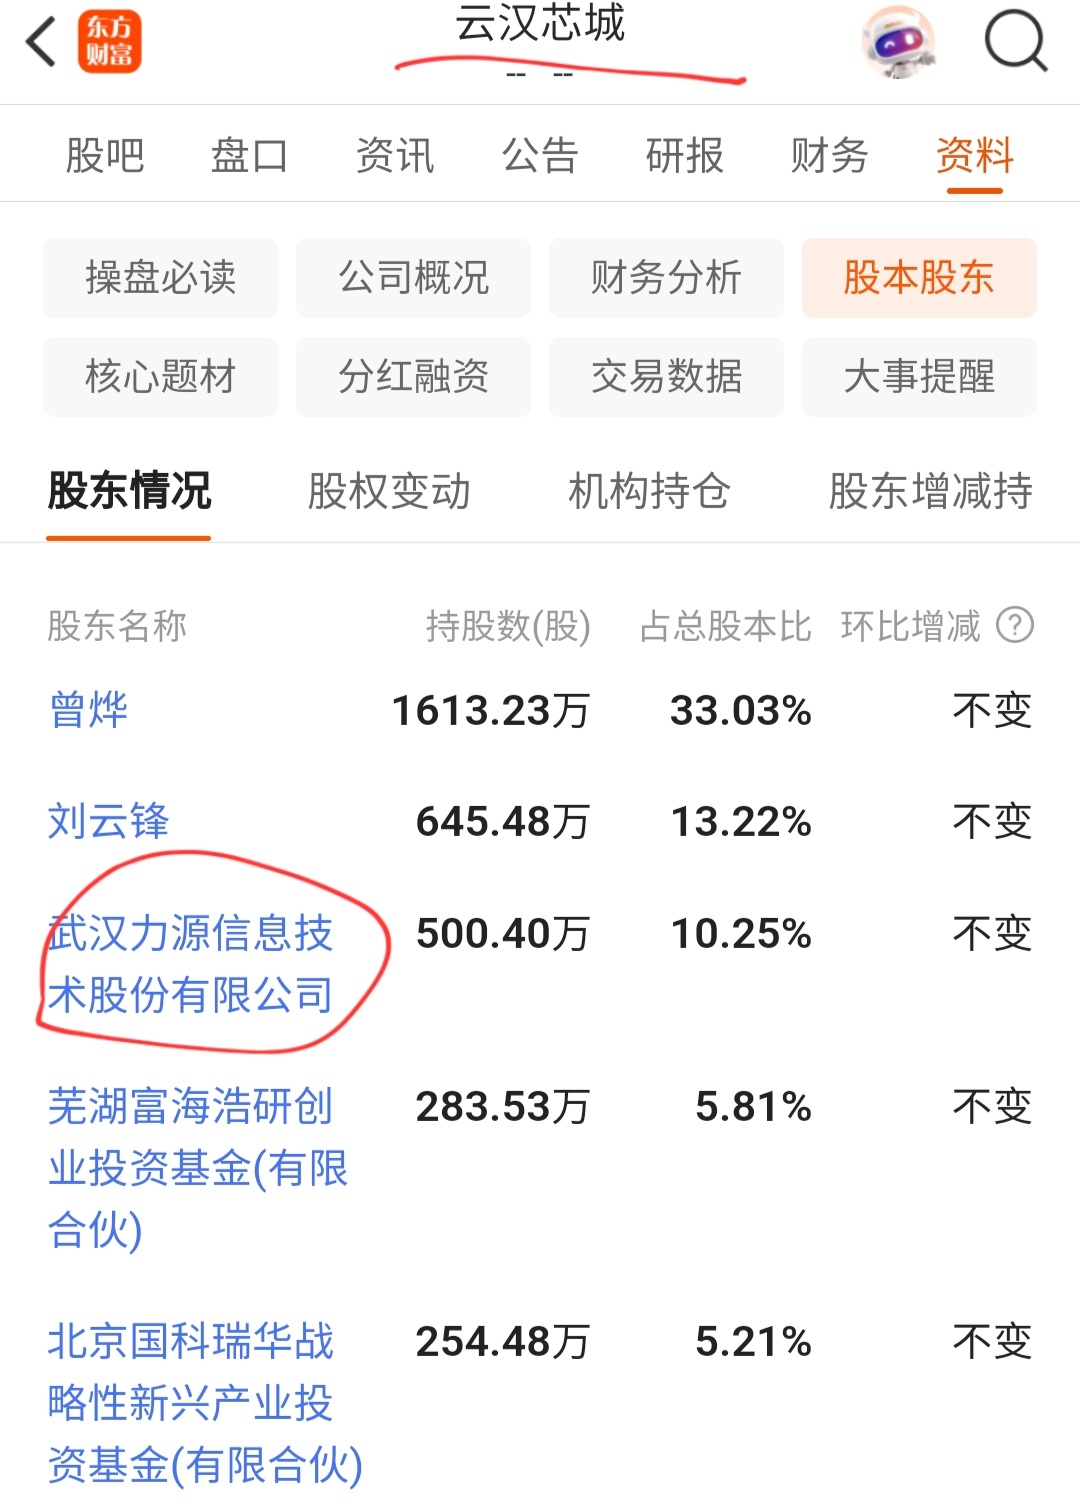Open the 公司概况 section
Screen dimensions: 1080x1512
pos(413,278)
